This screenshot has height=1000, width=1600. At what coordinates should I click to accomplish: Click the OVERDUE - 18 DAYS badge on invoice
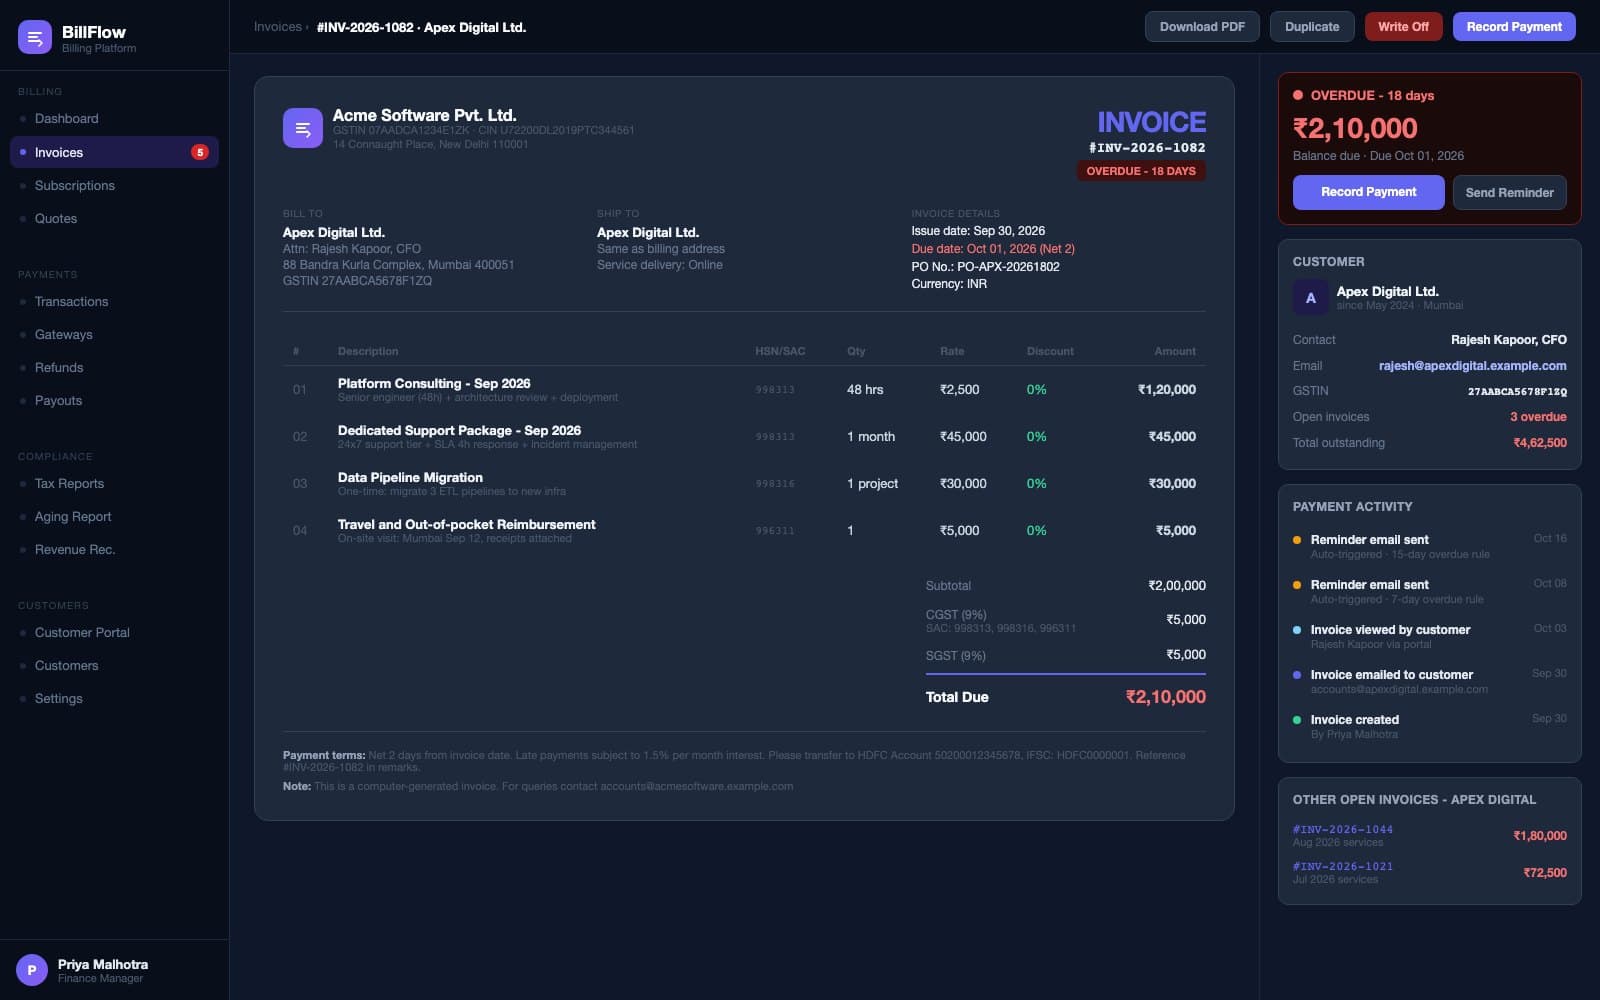tap(1141, 171)
